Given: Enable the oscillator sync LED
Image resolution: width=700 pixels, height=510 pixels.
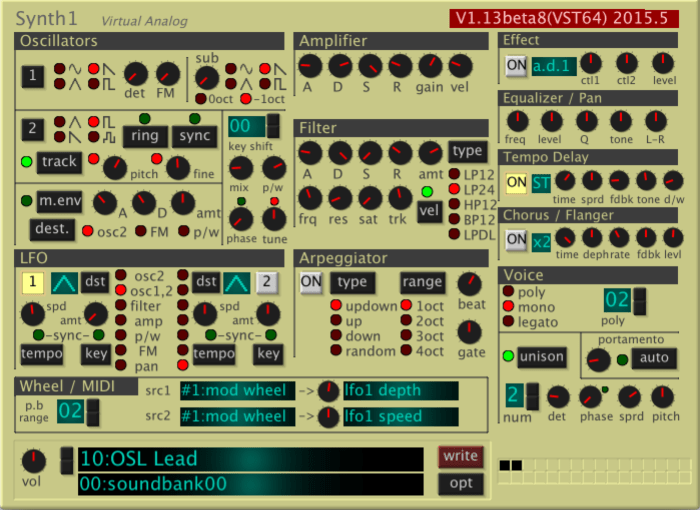Looking at the screenshot, I should (195, 118).
